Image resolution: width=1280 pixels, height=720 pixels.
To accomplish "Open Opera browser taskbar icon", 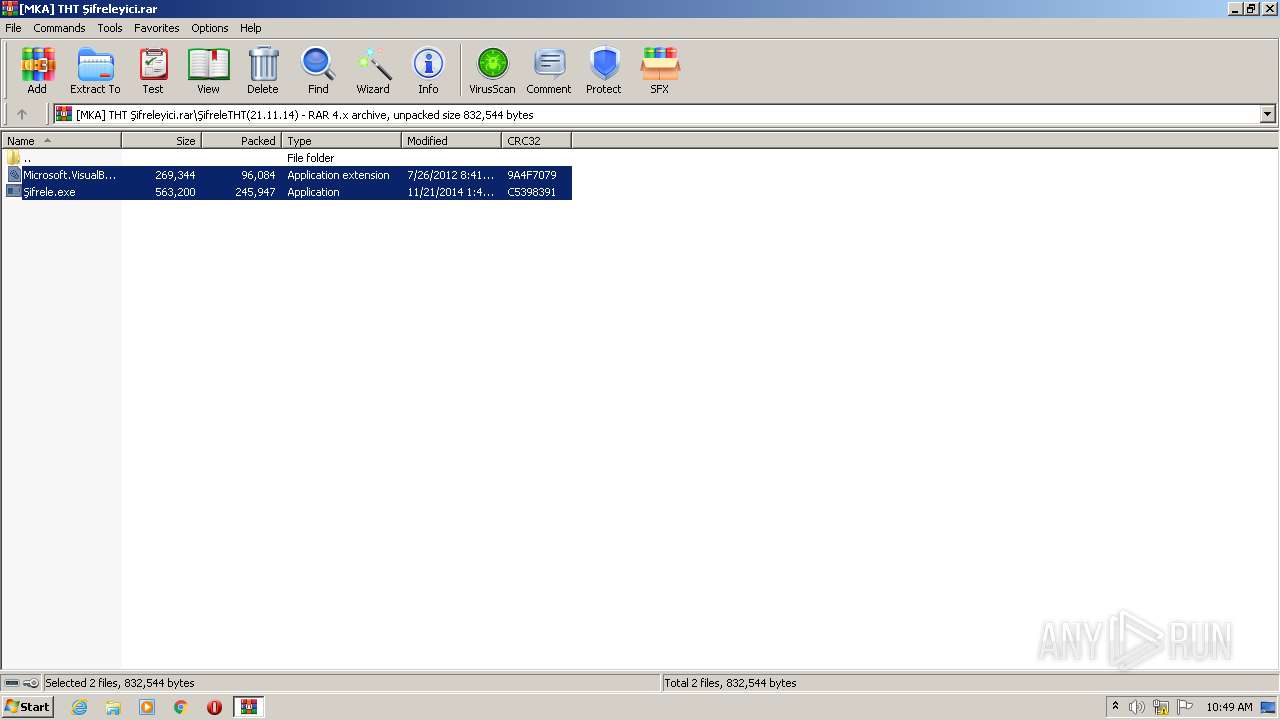I will [x=214, y=707].
